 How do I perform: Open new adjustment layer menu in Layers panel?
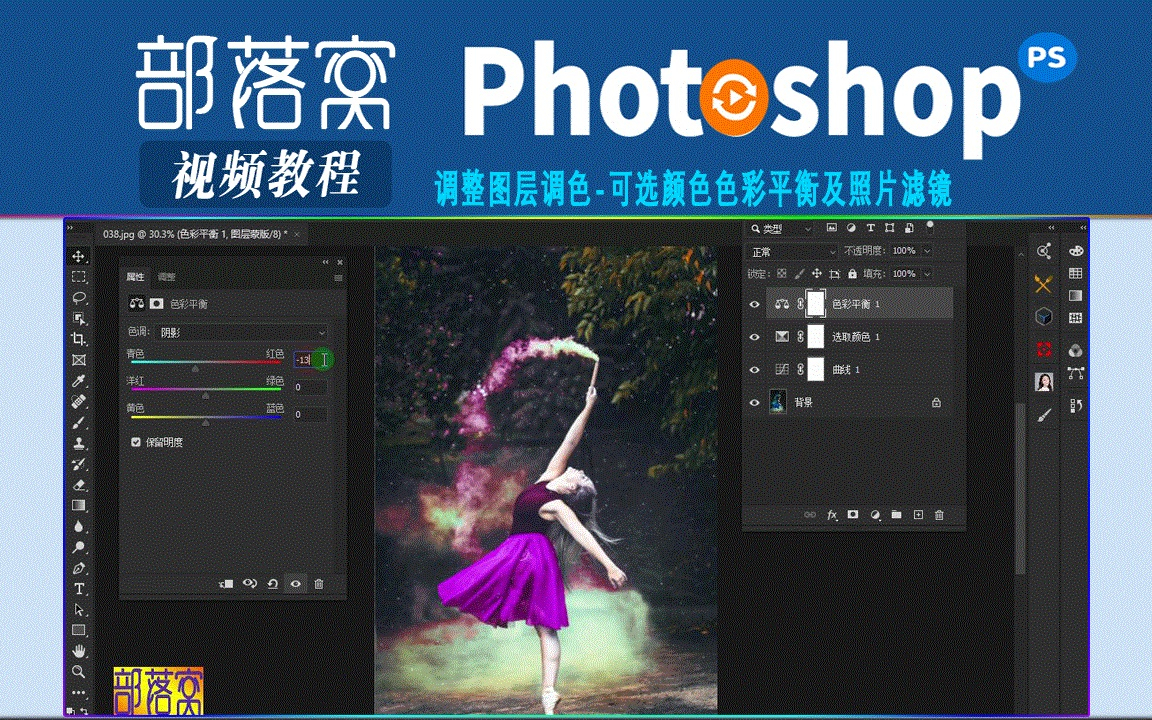875,515
